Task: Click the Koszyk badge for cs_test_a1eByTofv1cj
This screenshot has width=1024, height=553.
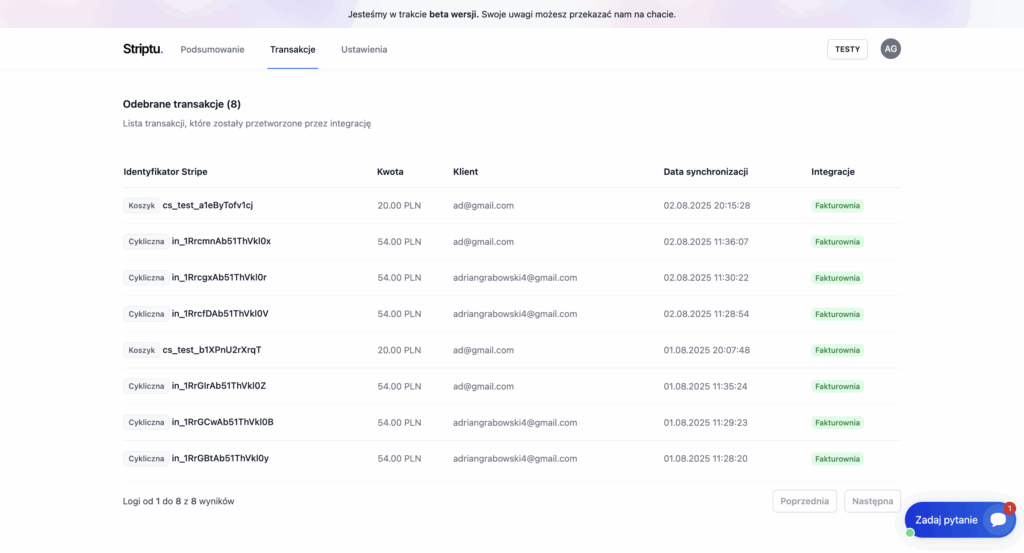Action: click(x=141, y=205)
